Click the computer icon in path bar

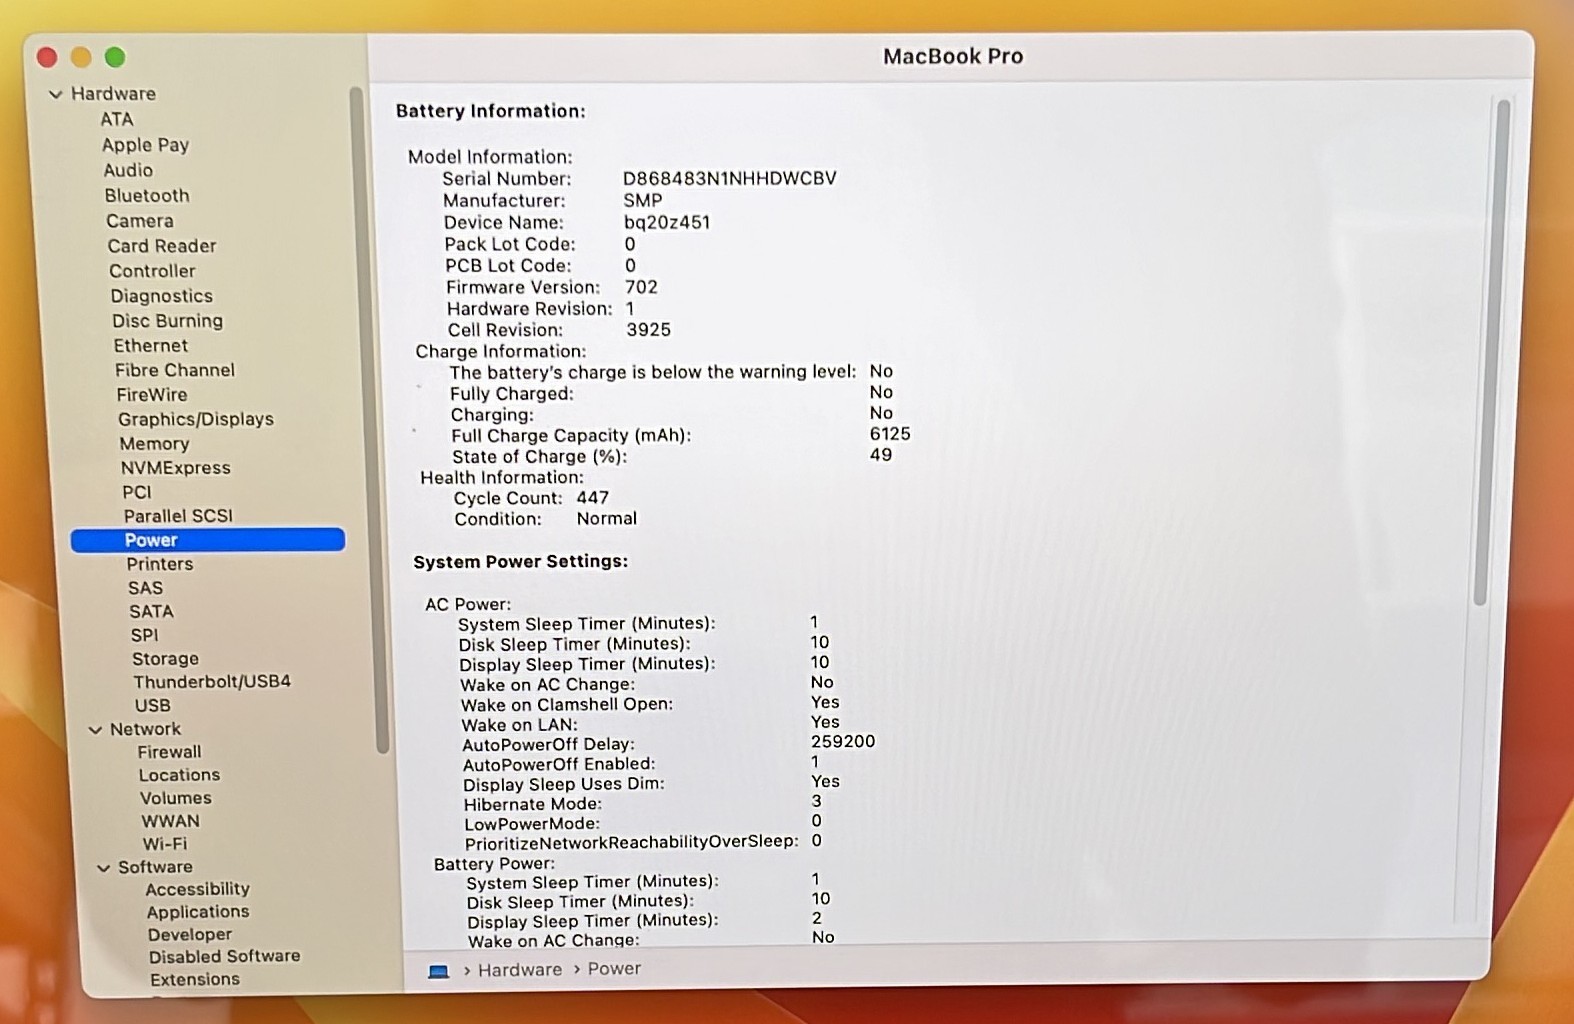coord(438,971)
